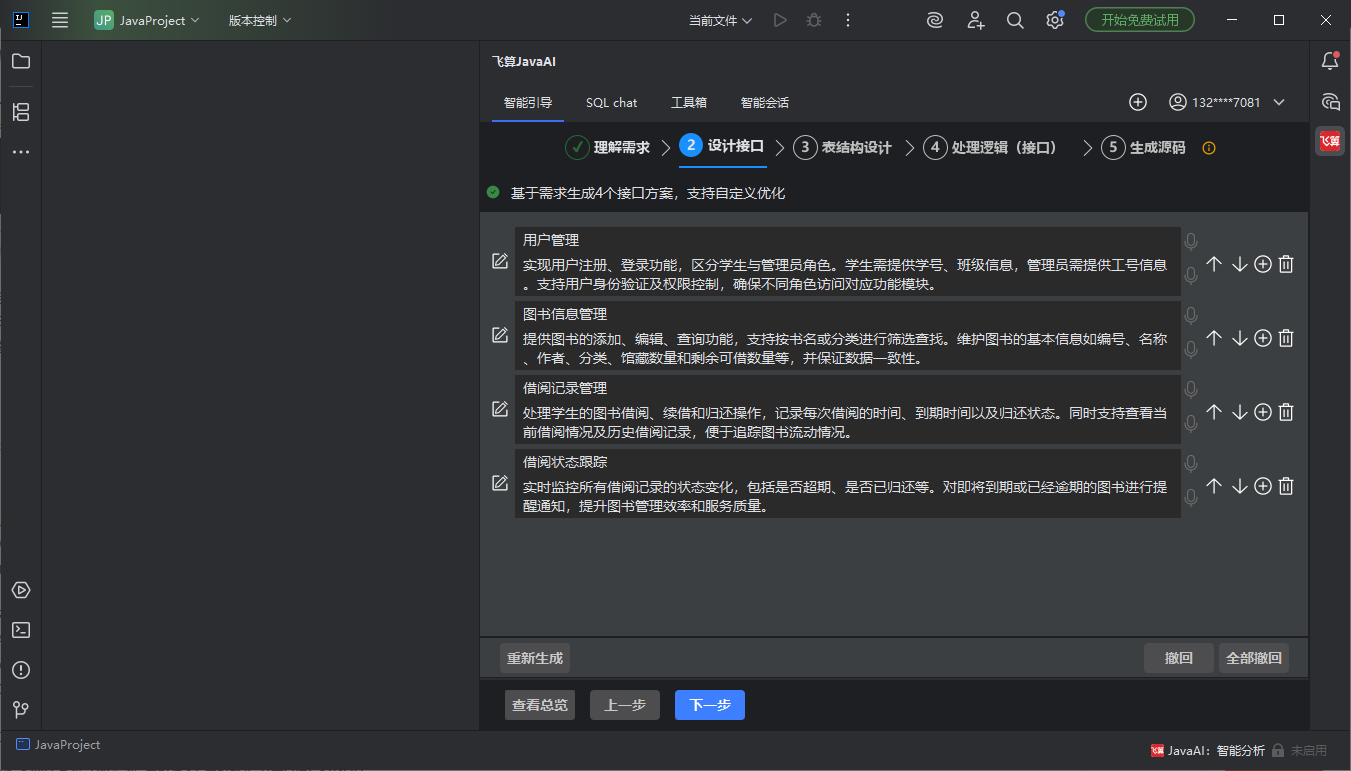Click the microphone beside 借阅状态跟踪 title
The width and height of the screenshot is (1351, 771).
pyautogui.click(x=1190, y=463)
